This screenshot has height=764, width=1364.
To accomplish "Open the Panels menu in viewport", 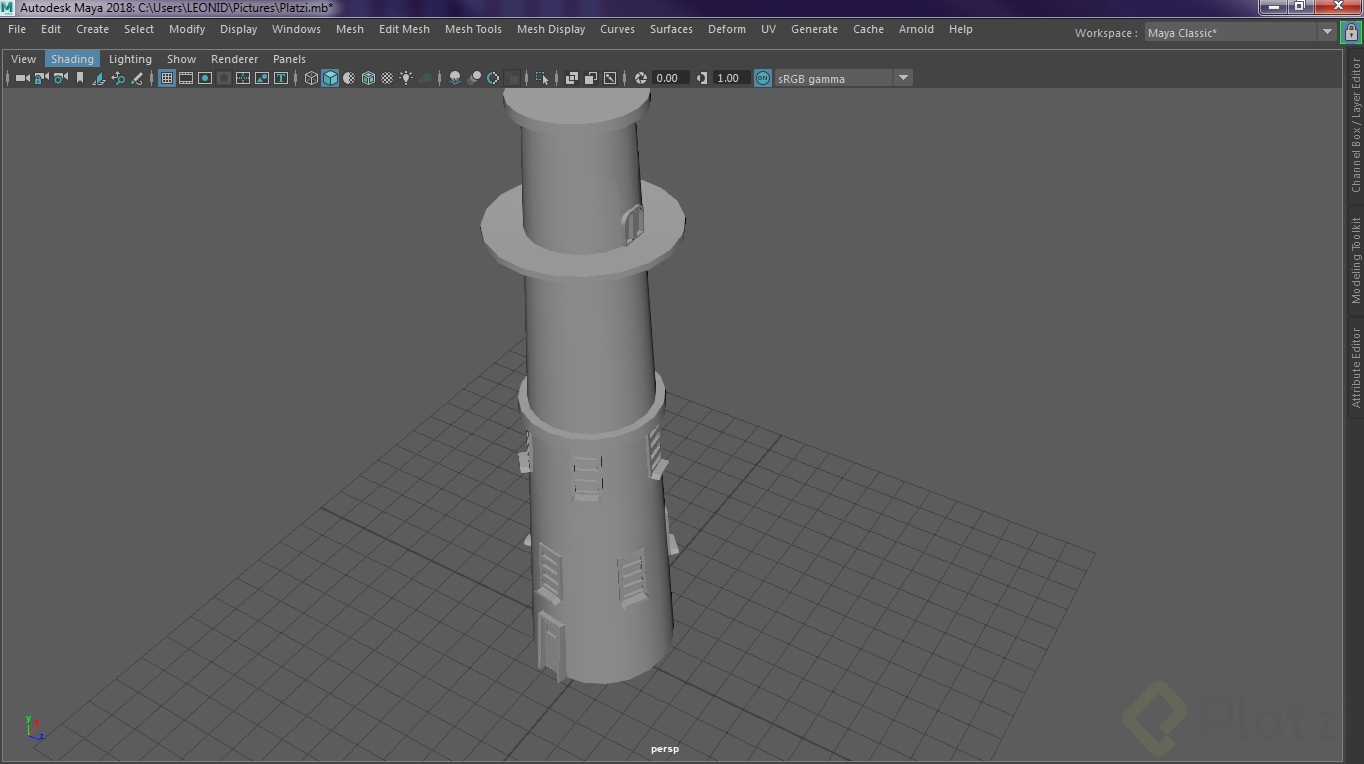I will [x=289, y=59].
